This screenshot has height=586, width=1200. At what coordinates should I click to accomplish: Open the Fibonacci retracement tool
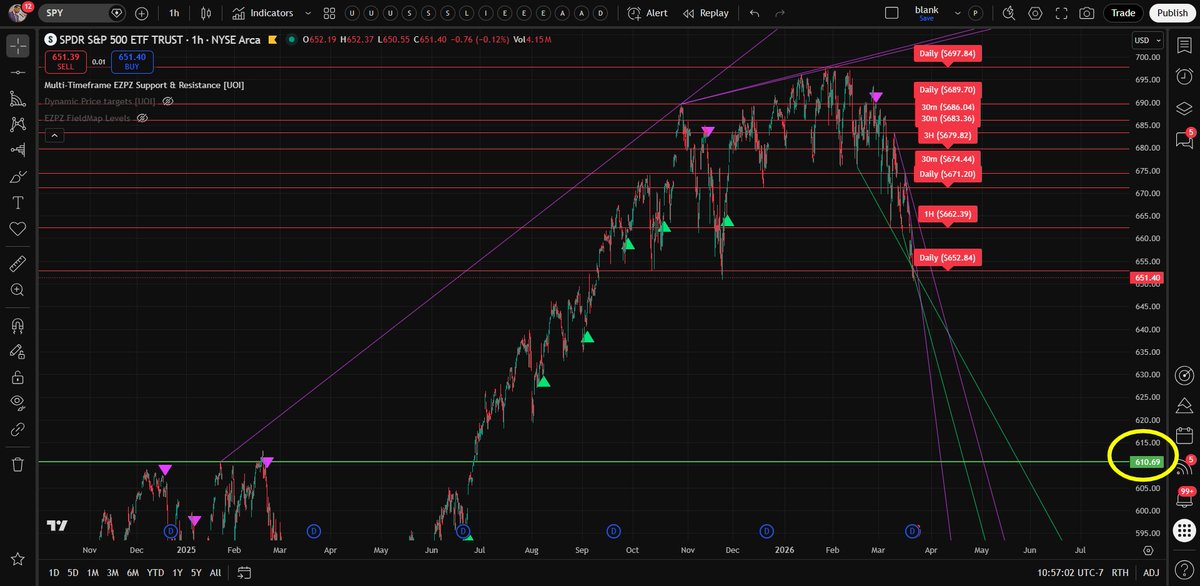pyautogui.click(x=17, y=99)
